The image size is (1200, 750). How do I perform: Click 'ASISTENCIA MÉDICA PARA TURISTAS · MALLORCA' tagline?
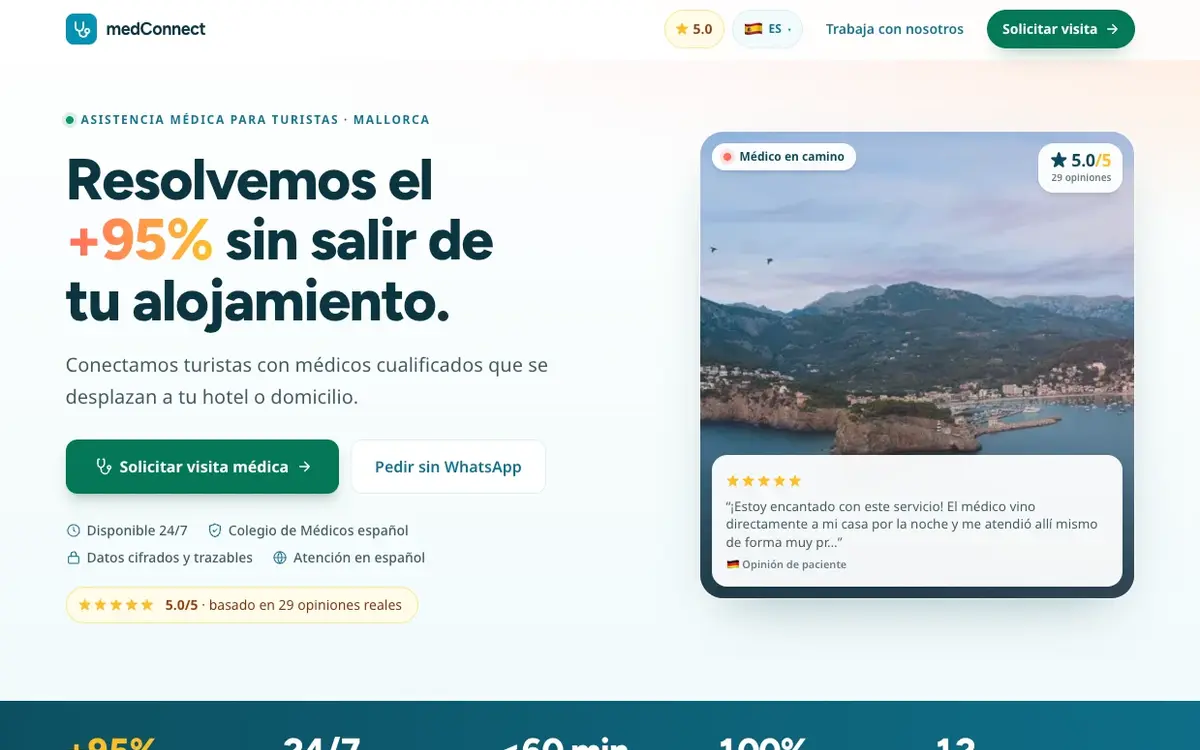[x=255, y=120]
